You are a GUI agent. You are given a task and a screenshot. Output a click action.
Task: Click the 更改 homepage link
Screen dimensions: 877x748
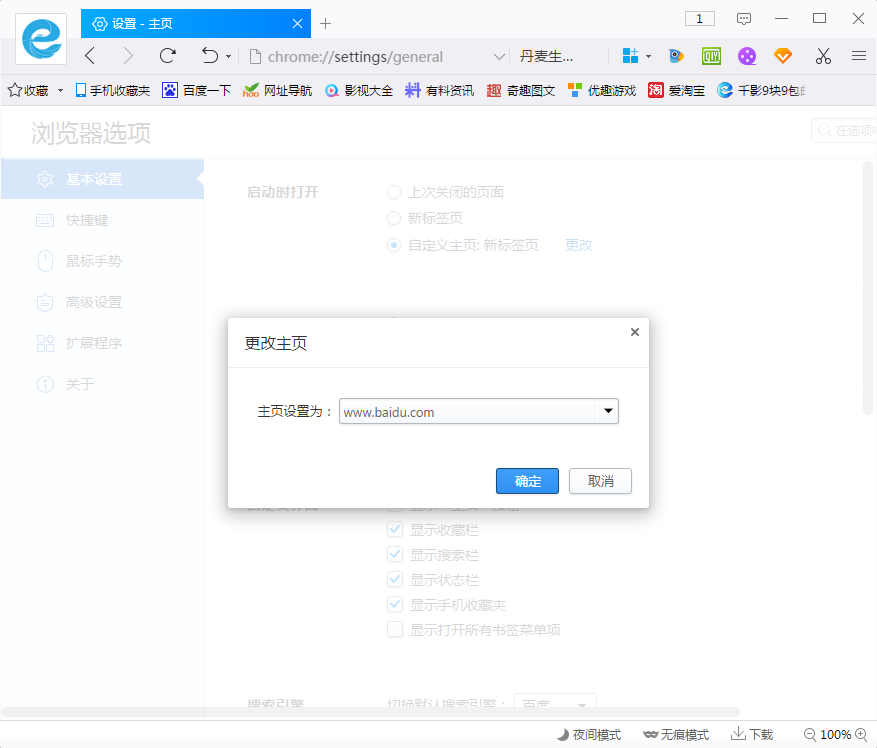point(578,244)
